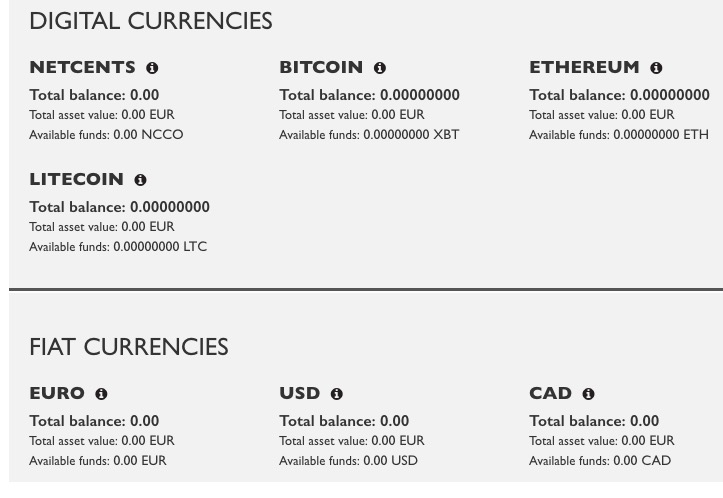Open the Euro info icon
Viewport: 723px width, 498px height.
coord(101,394)
